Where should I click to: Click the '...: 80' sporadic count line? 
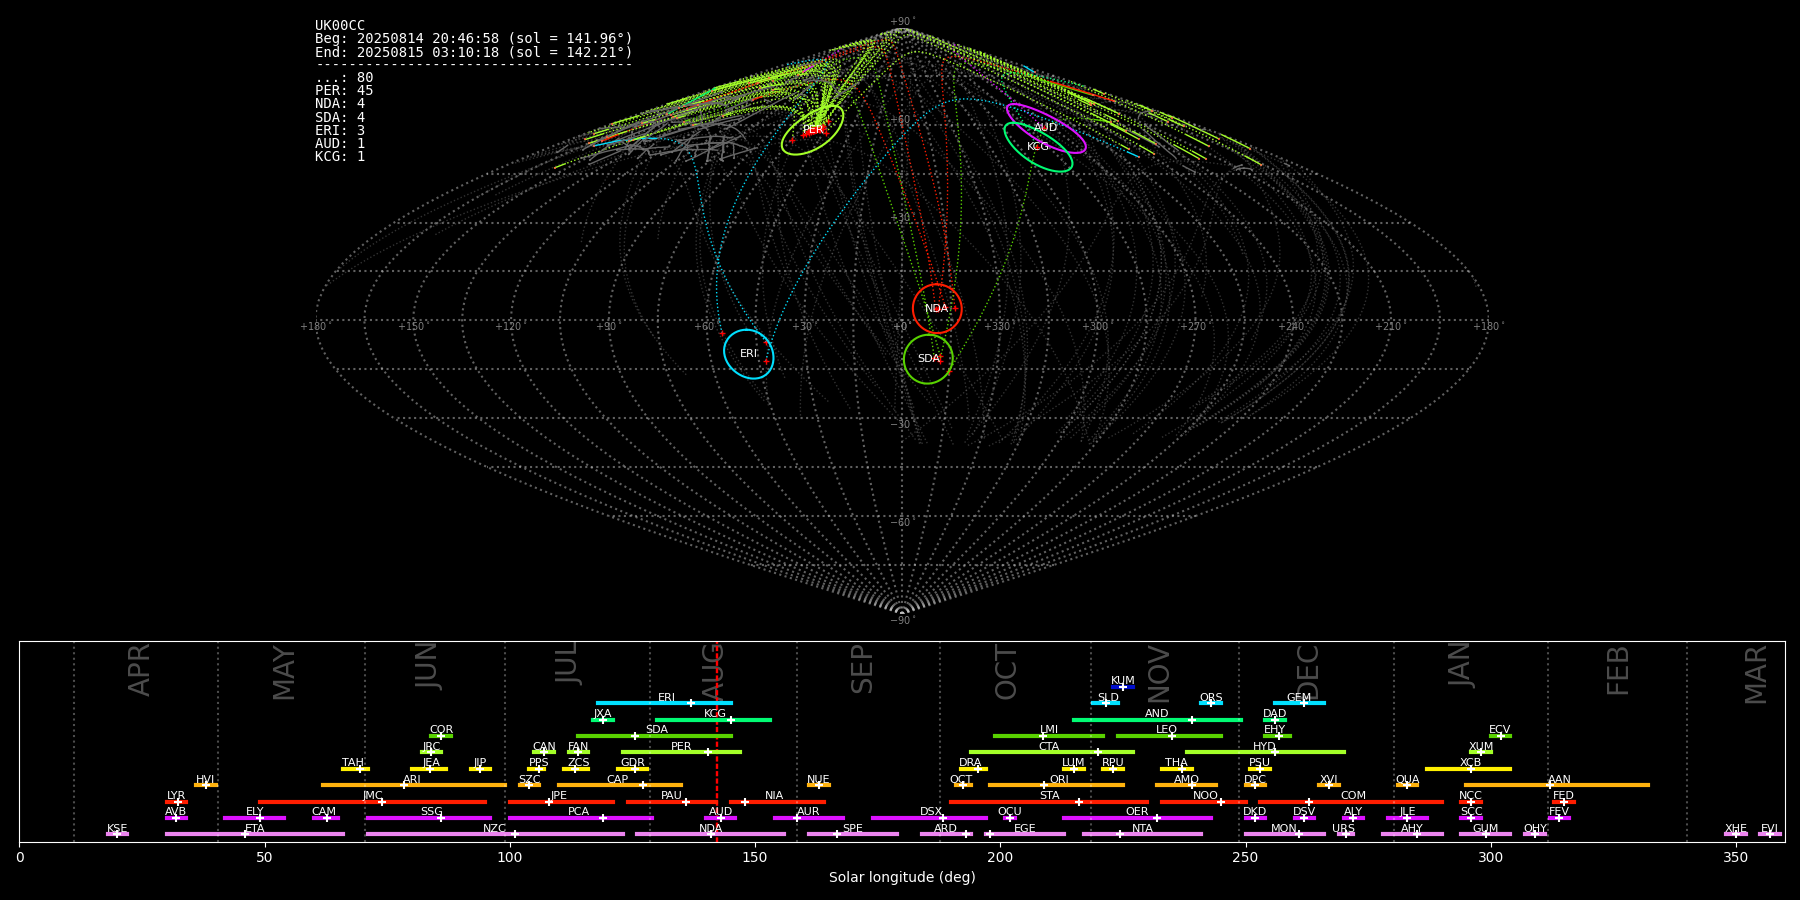[344, 78]
